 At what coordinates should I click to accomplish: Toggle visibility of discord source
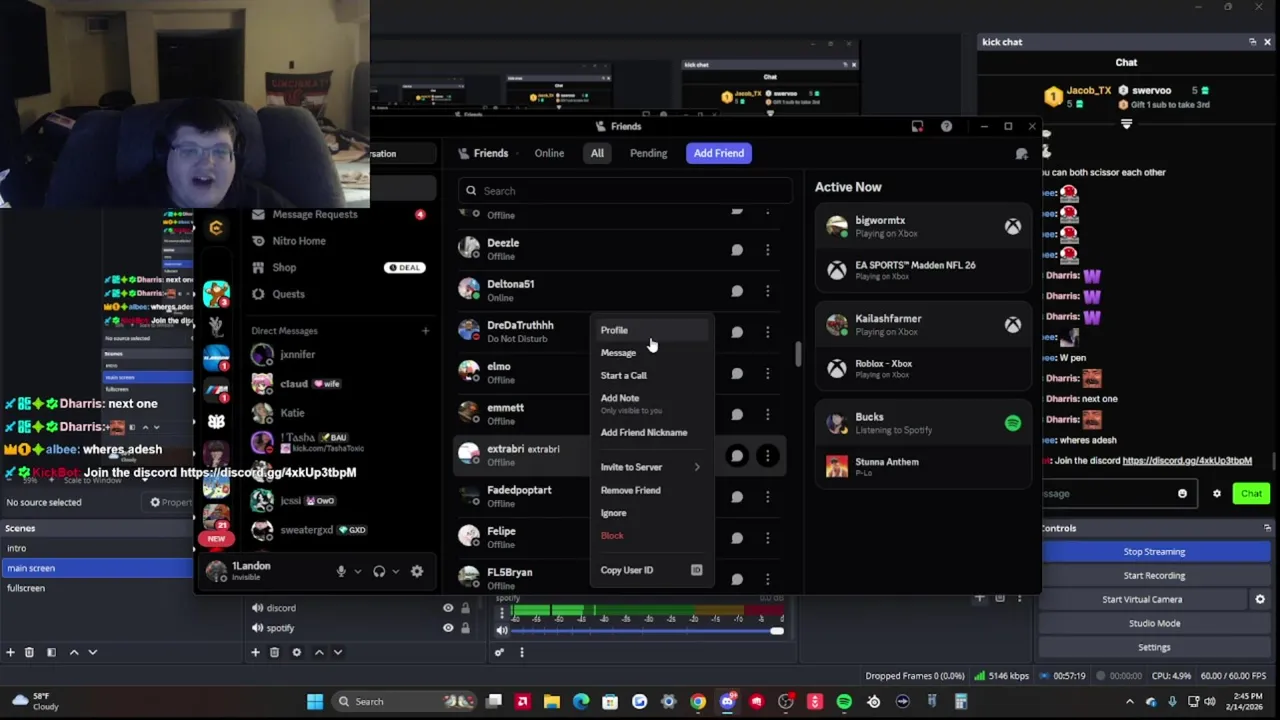pos(448,608)
